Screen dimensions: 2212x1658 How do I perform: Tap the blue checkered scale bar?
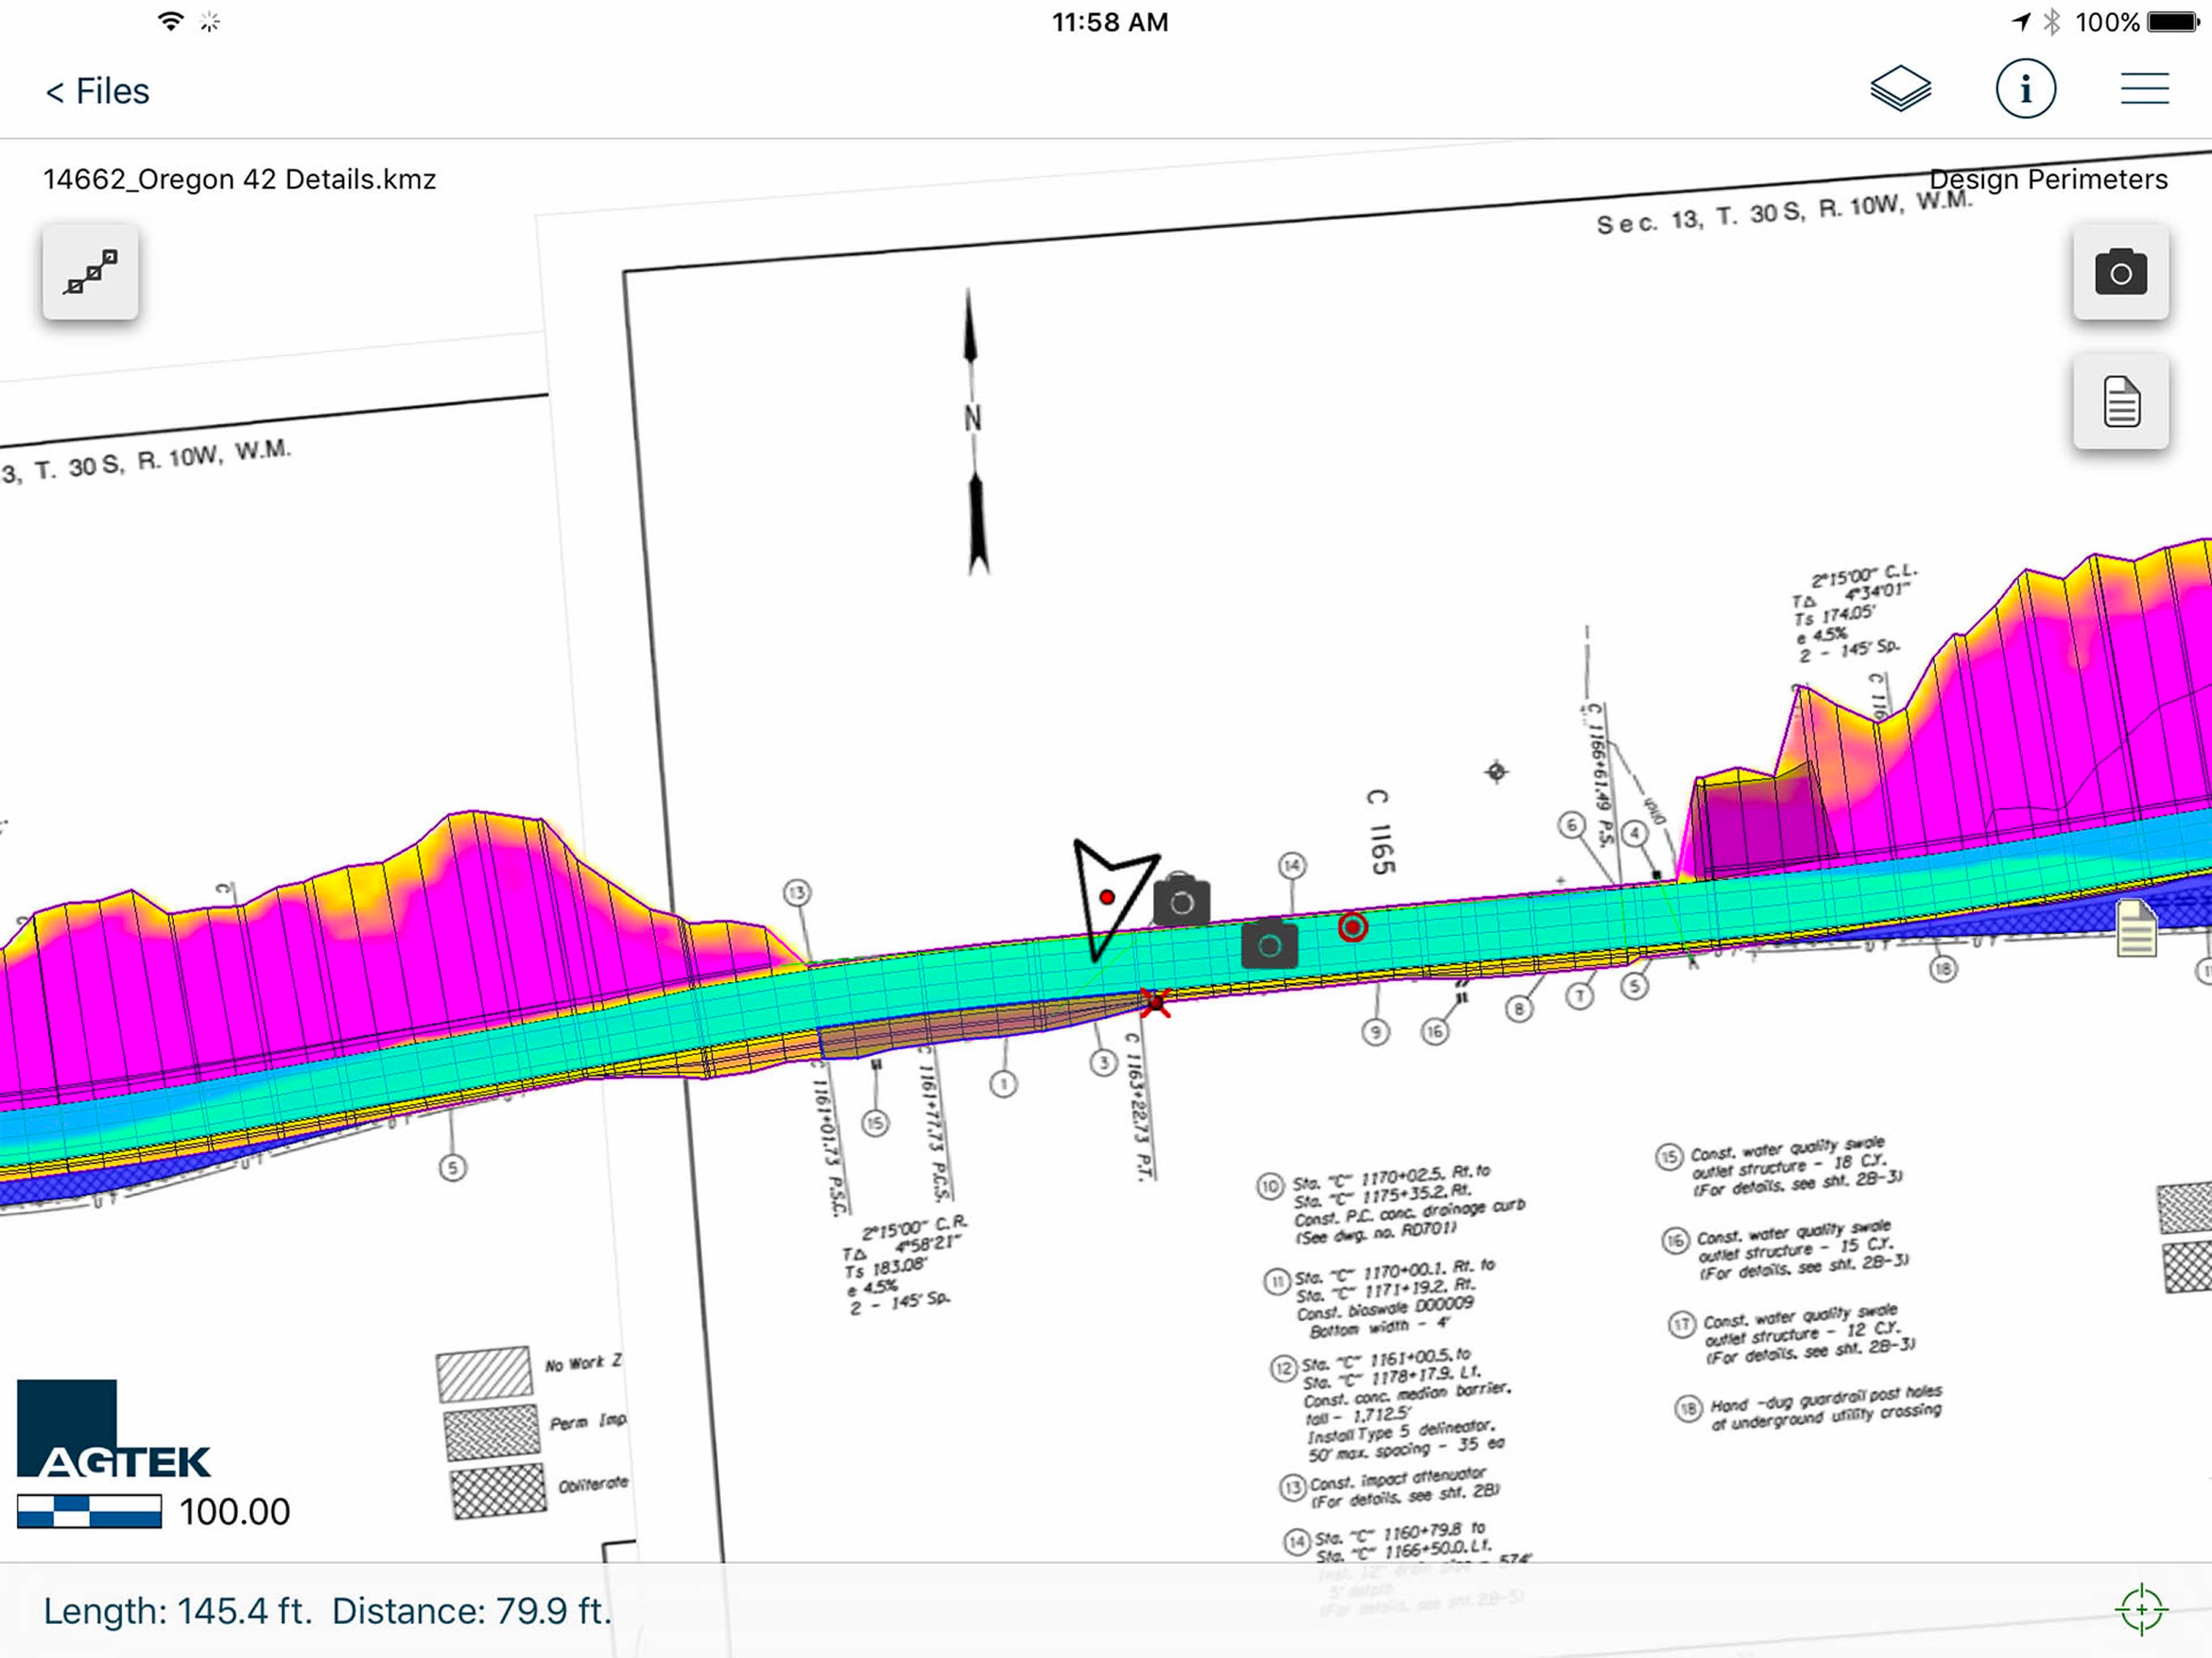[x=89, y=1511]
